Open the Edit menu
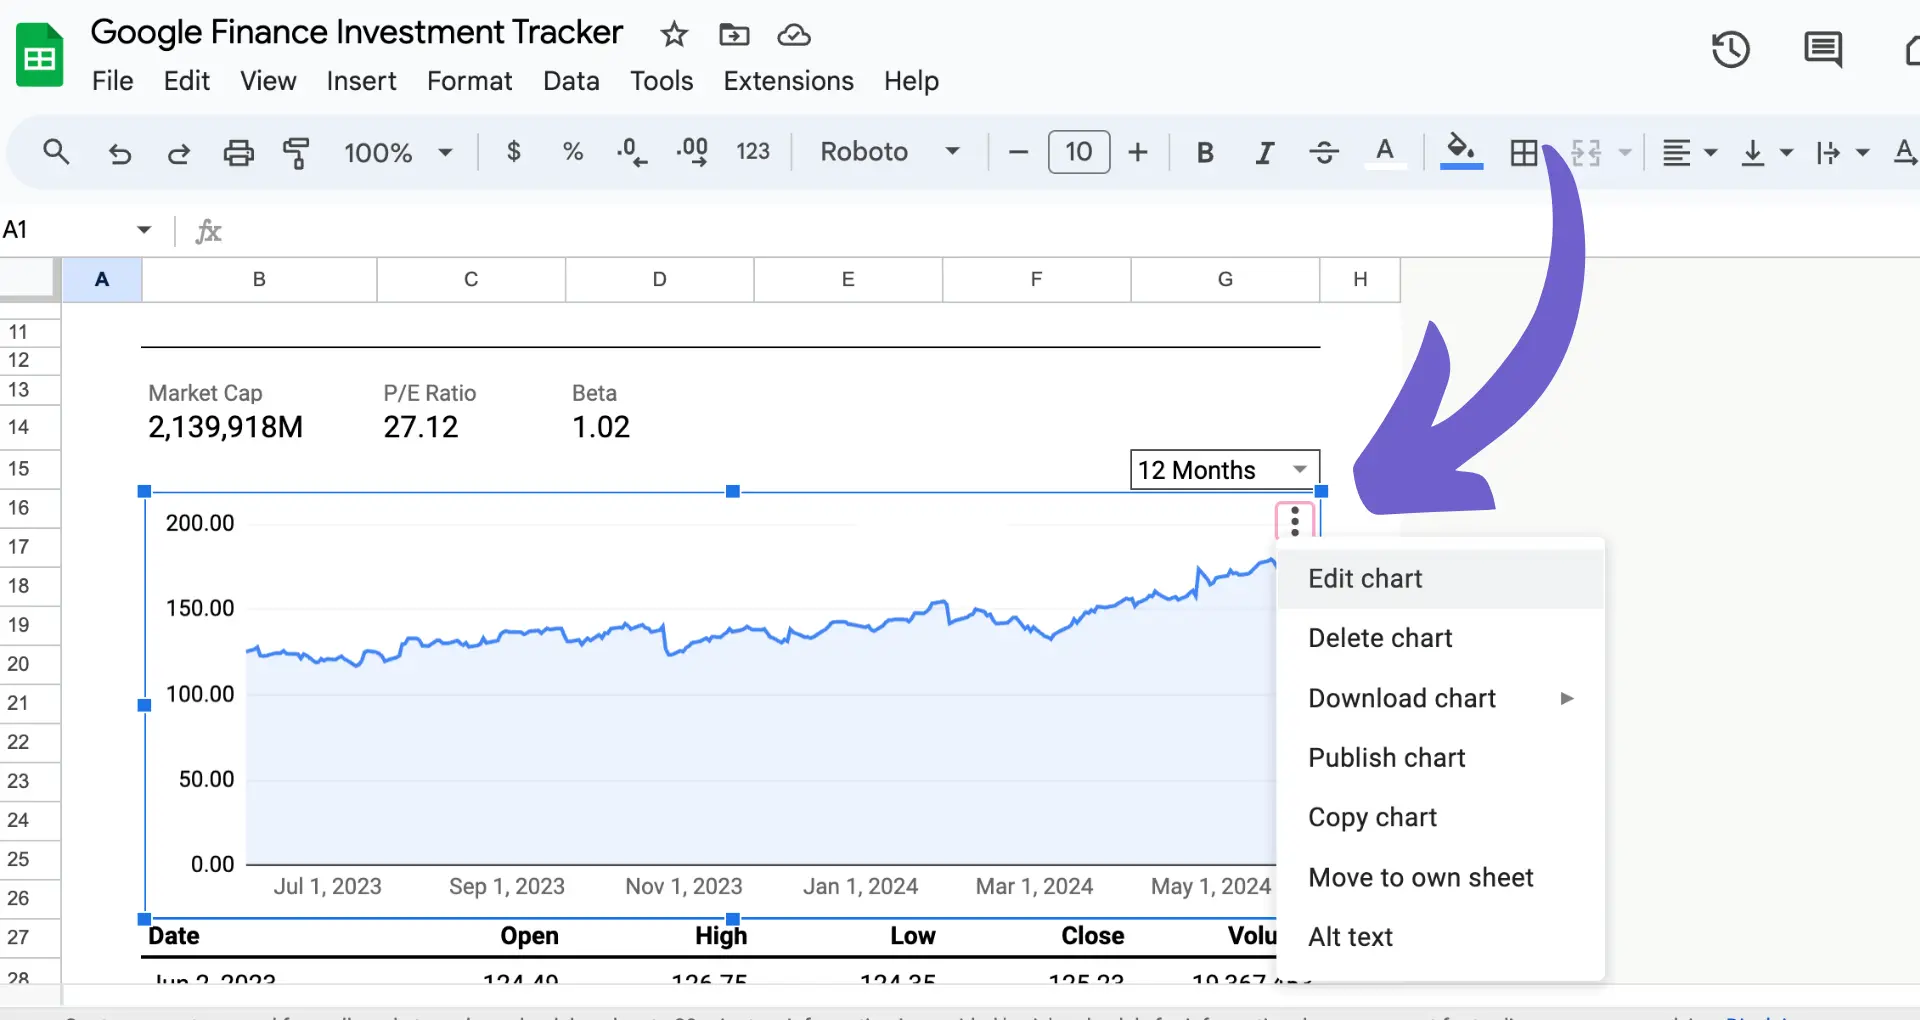This screenshot has width=1920, height=1020. pyautogui.click(x=186, y=81)
